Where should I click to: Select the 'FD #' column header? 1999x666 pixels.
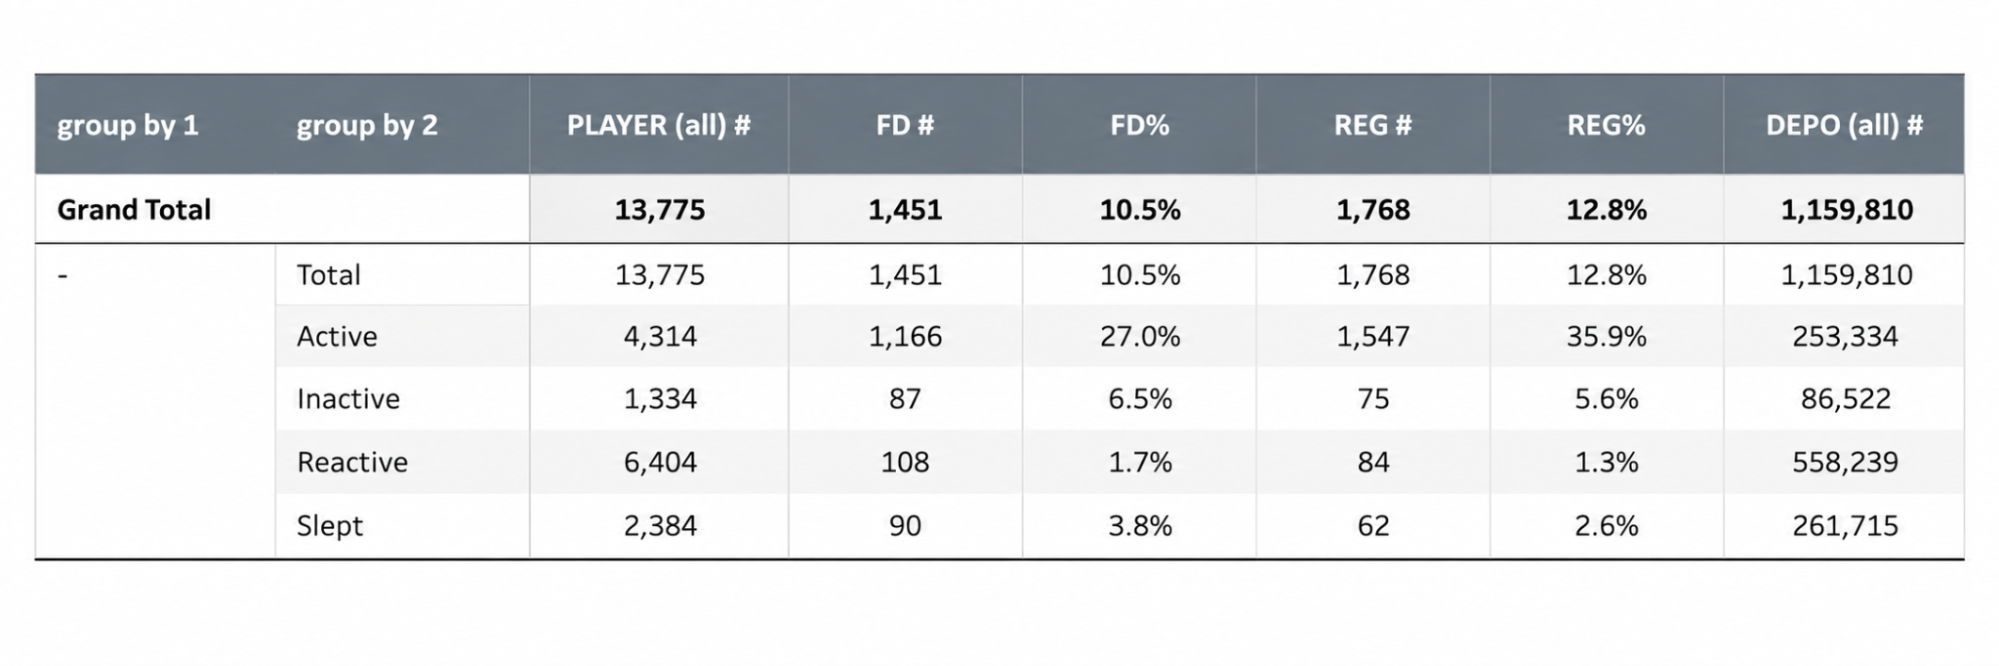[x=904, y=125]
